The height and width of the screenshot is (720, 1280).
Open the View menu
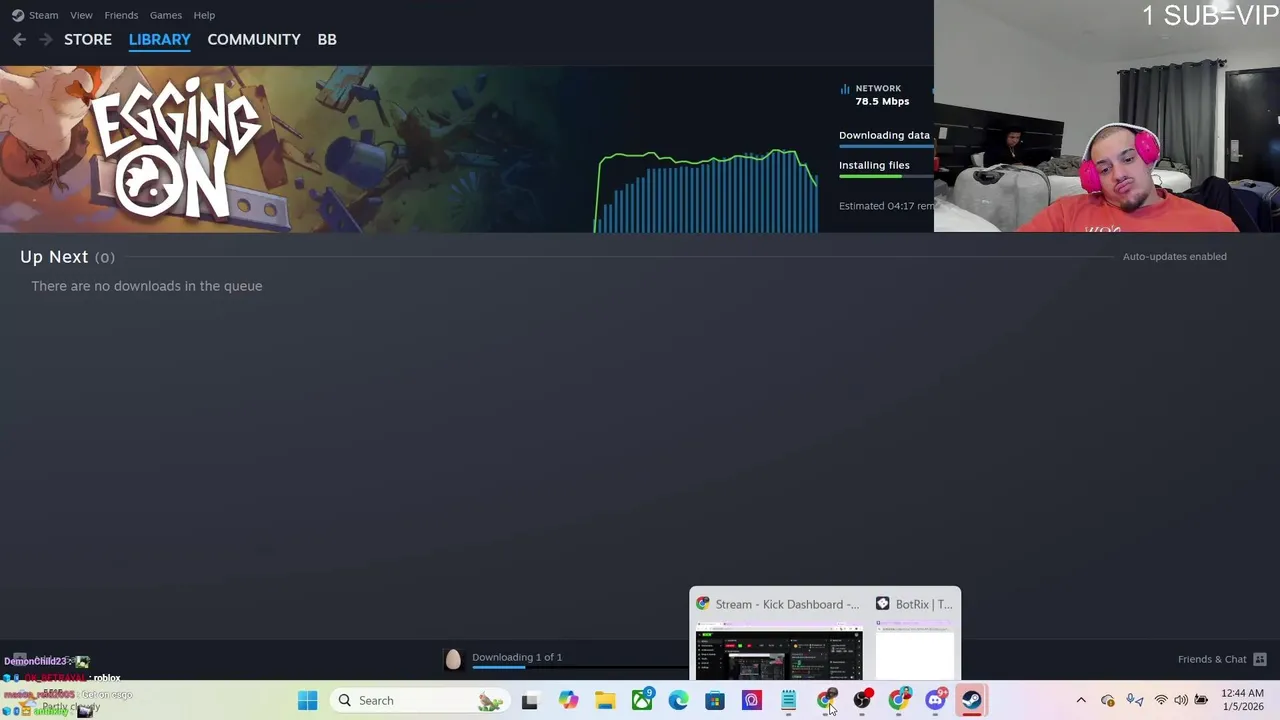[81, 15]
